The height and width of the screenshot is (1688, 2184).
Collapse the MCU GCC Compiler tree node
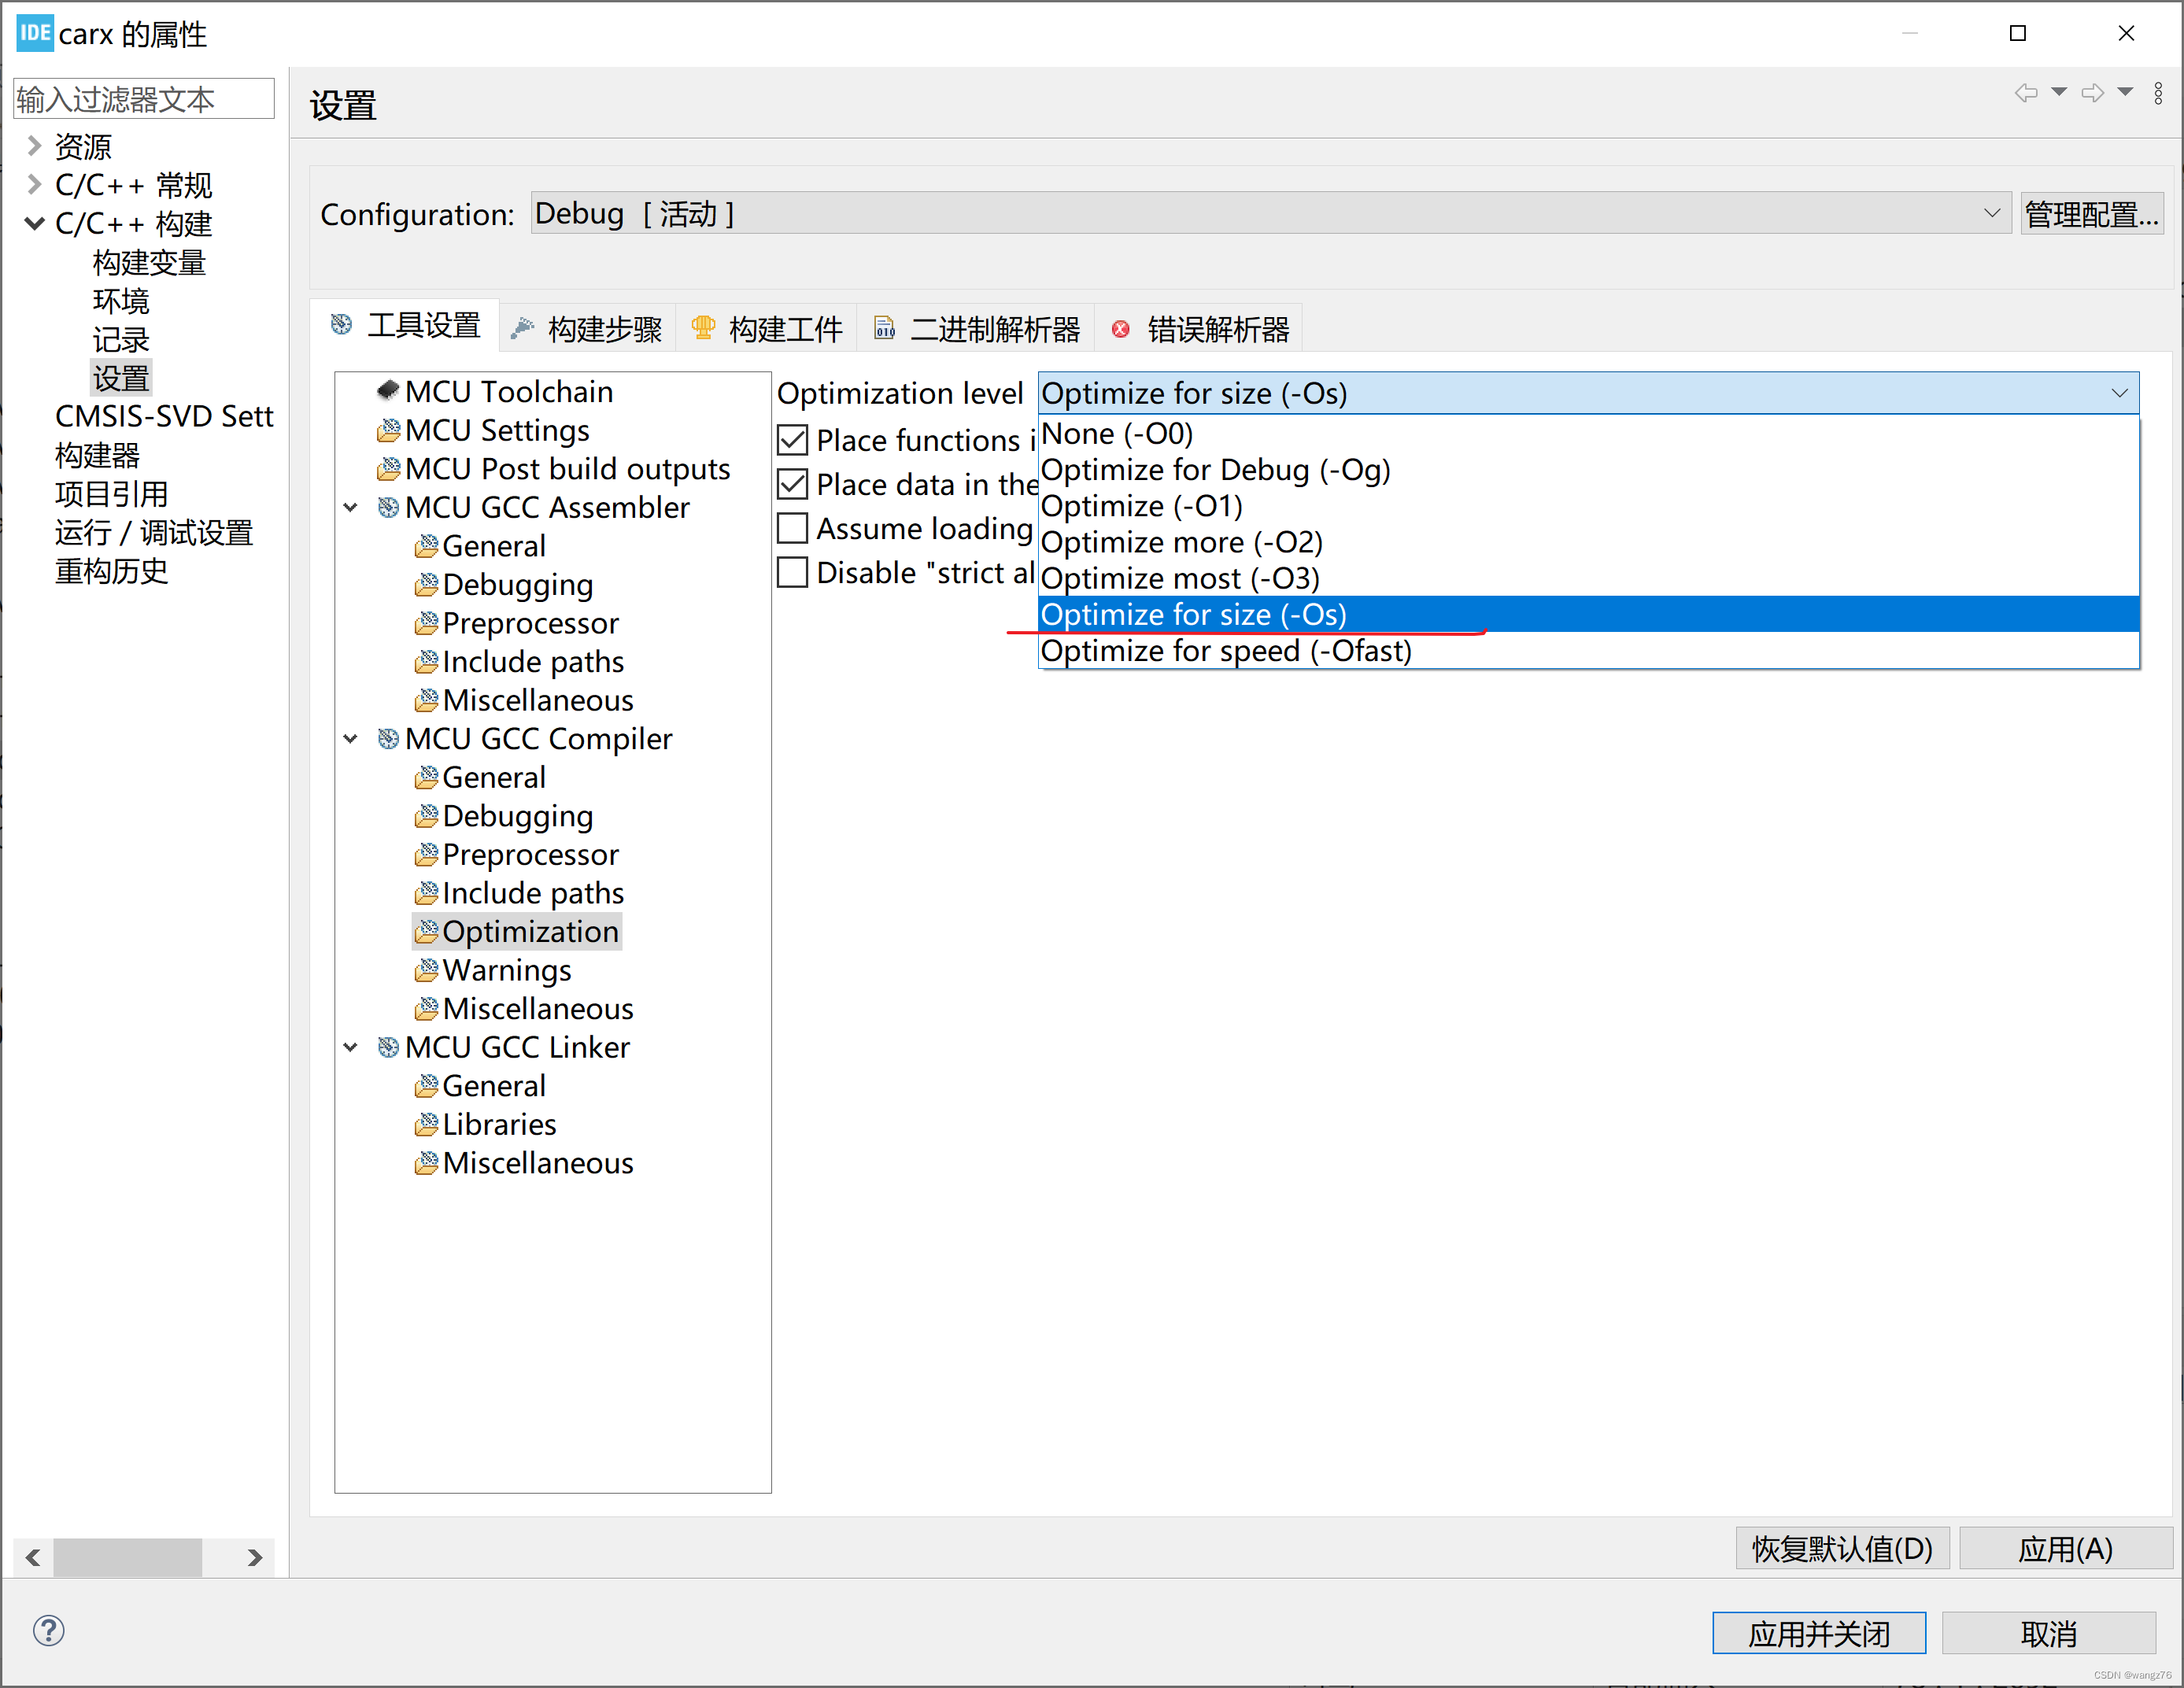350,739
